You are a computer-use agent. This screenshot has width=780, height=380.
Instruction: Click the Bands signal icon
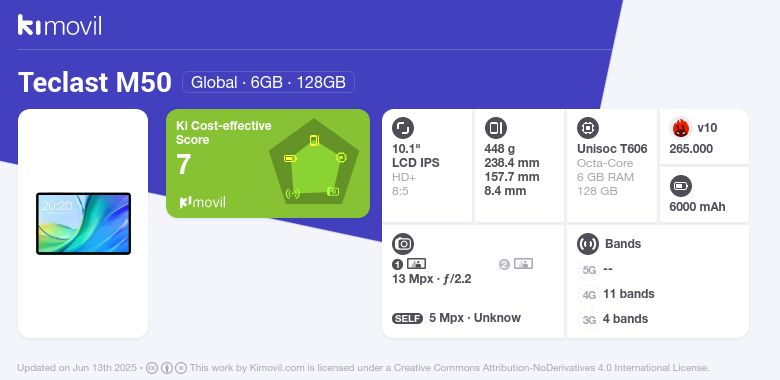[x=588, y=244]
